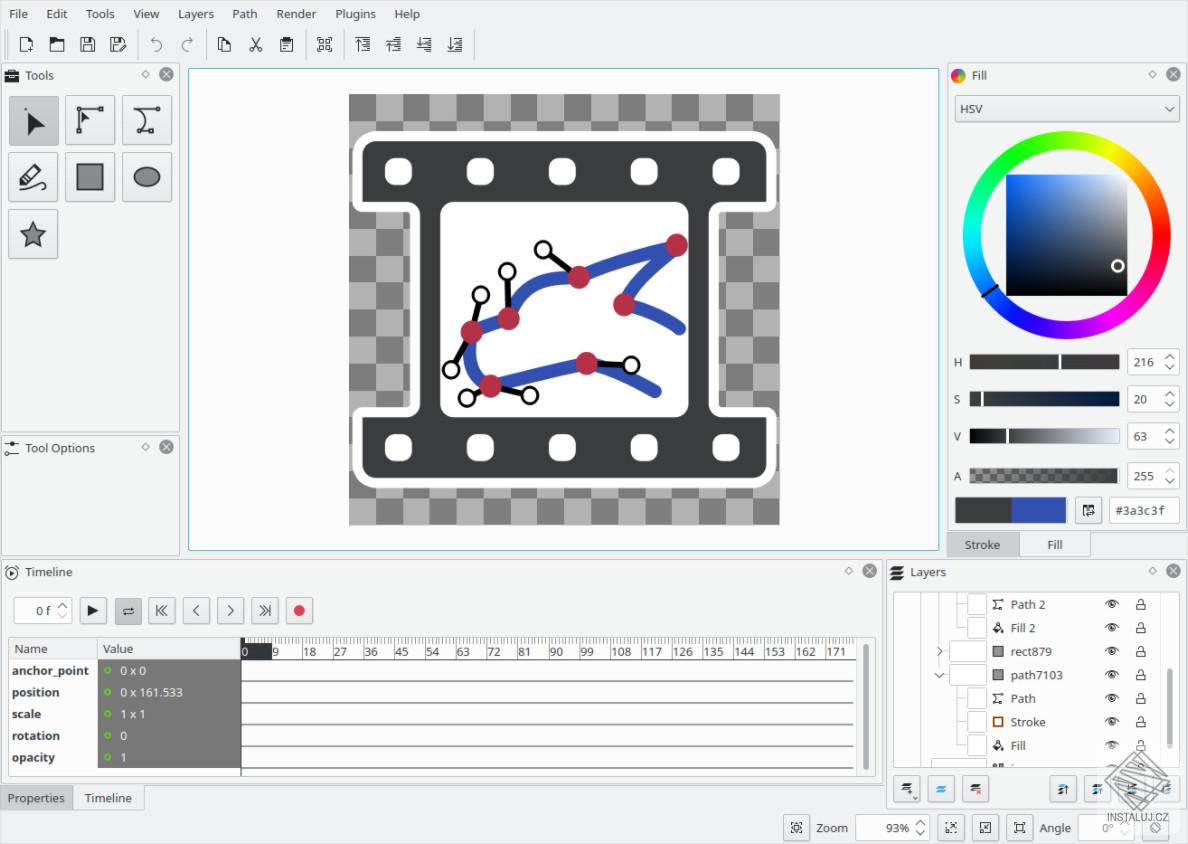The width and height of the screenshot is (1188, 844).
Task: Hide the rect879 layer with eye icon
Action: coord(1111,652)
